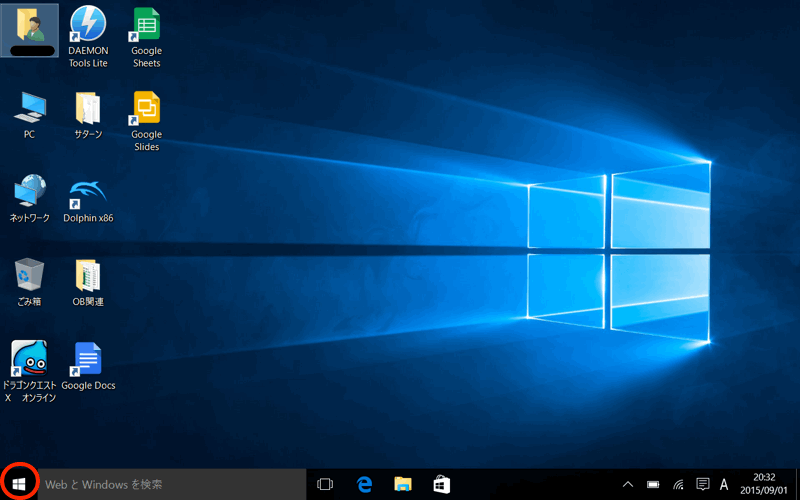The height and width of the screenshot is (500, 800).
Task: Open the Wi-Fi network flyout
Action: click(x=678, y=484)
